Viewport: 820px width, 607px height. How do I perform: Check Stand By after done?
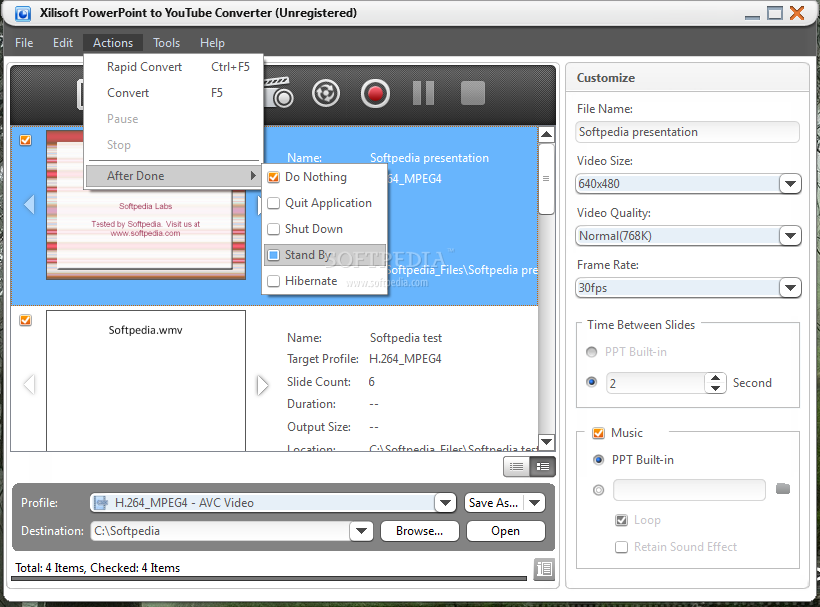pyautogui.click(x=325, y=255)
